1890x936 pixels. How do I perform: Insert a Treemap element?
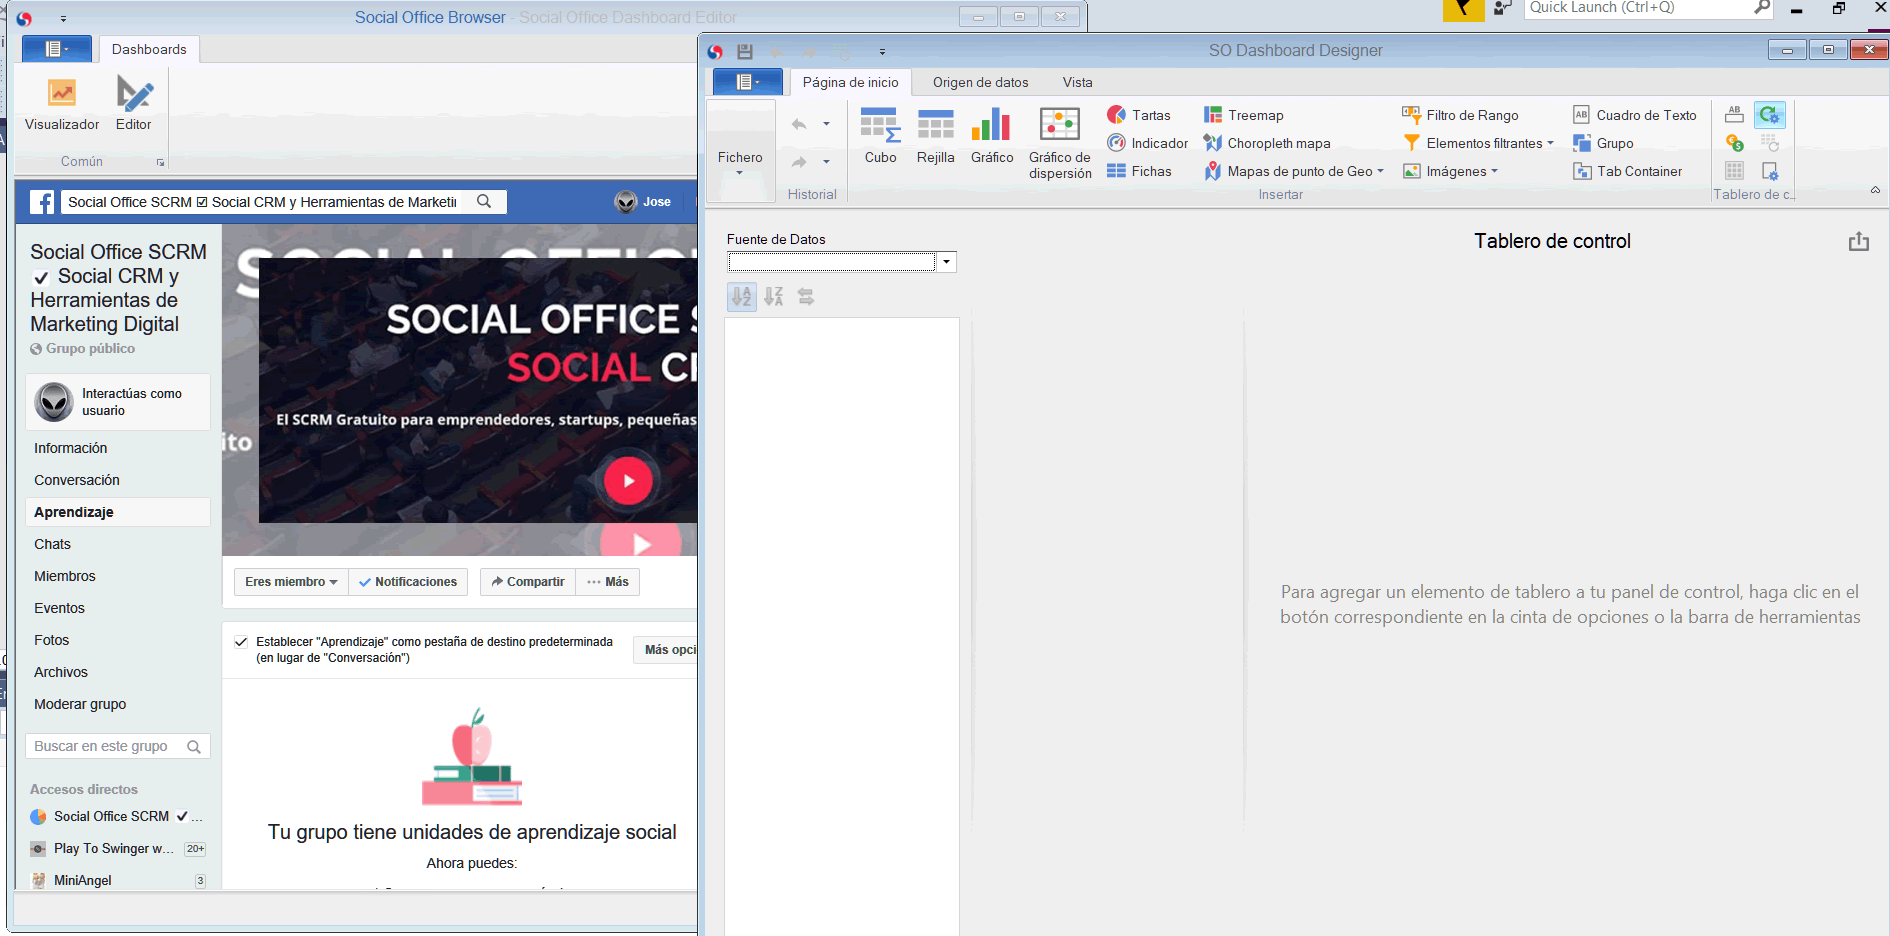(1243, 115)
